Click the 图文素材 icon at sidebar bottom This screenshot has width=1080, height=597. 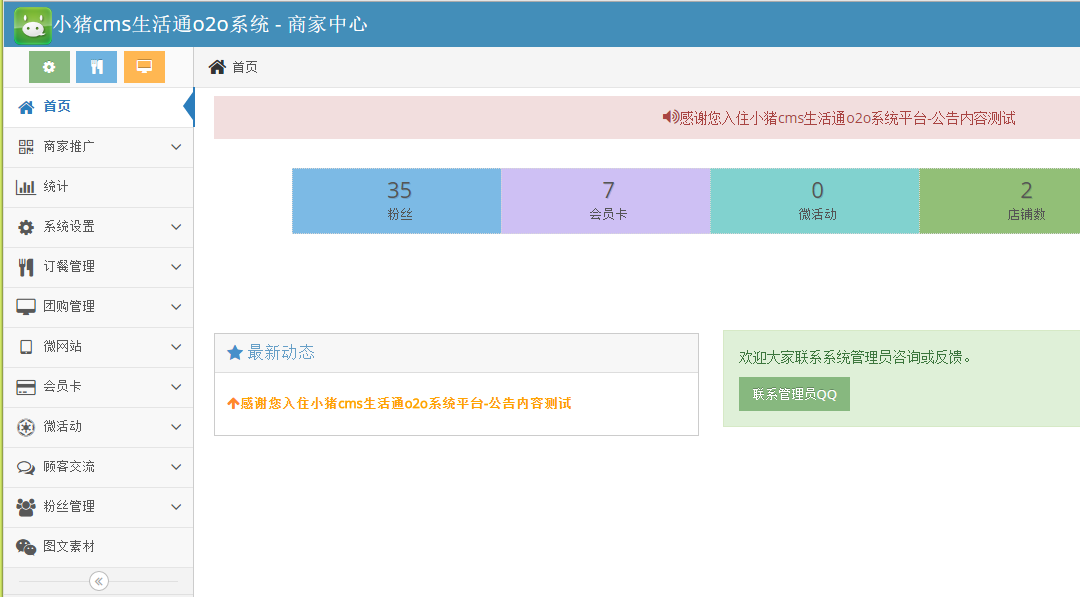[27, 547]
